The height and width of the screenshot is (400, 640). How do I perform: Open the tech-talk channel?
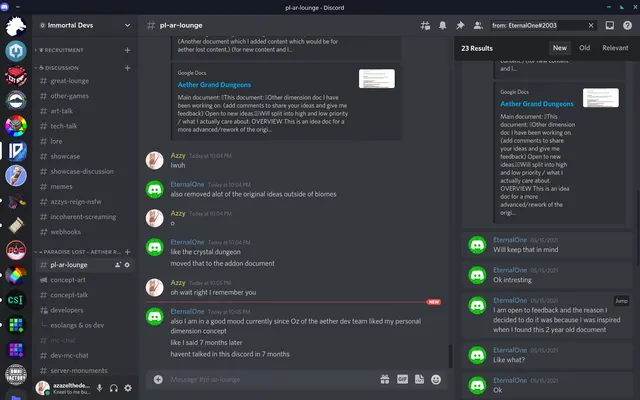point(85,126)
